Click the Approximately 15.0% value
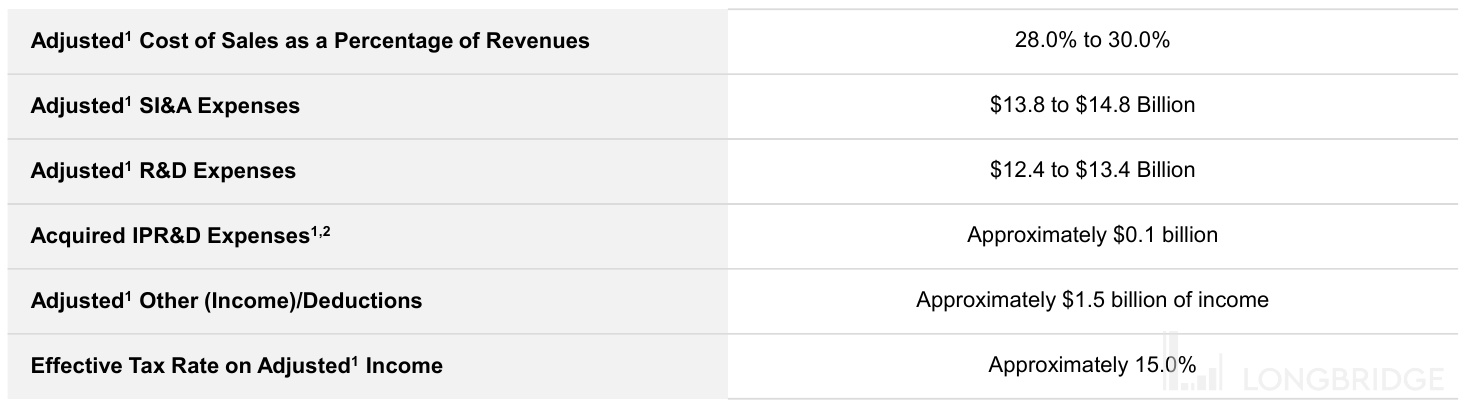This screenshot has height=411, width=1465. [1092, 365]
